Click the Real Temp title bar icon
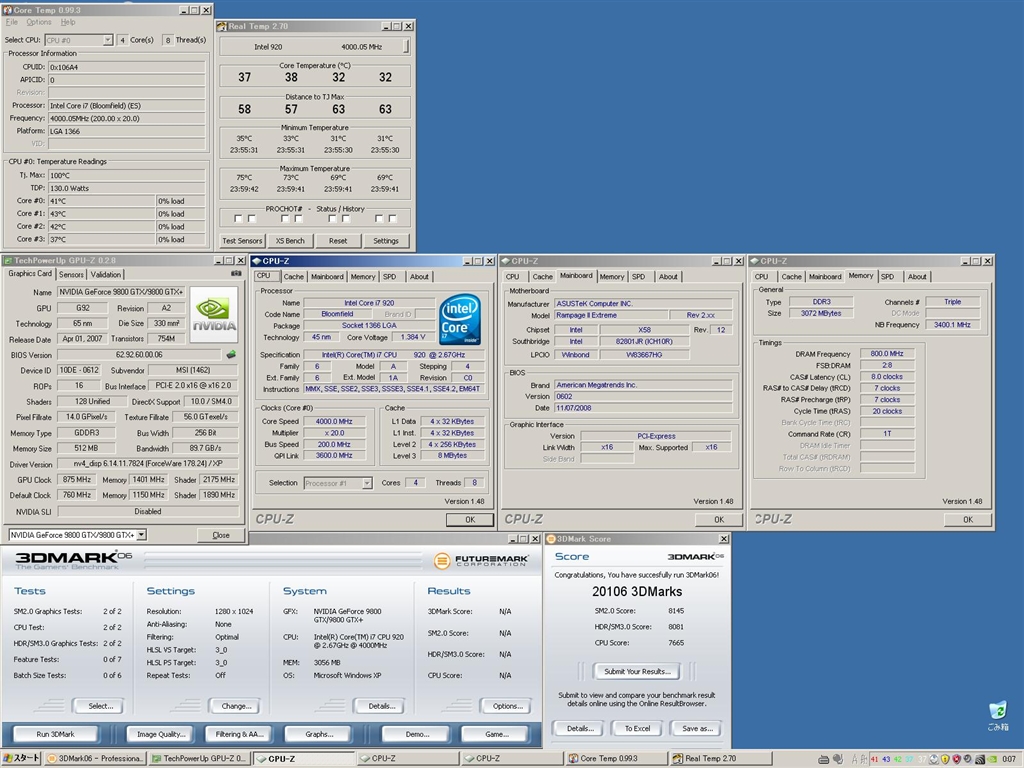Image resolution: width=1024 pixels, height=768 pixels. click(222, 26)
